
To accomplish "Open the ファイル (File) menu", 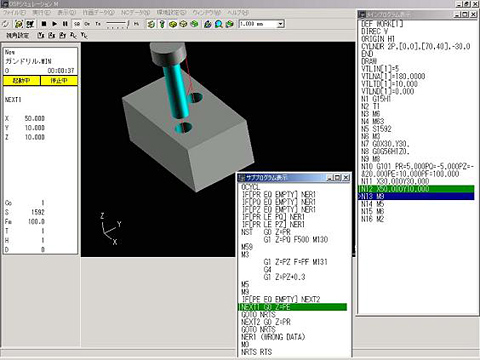I will [14, 13].
